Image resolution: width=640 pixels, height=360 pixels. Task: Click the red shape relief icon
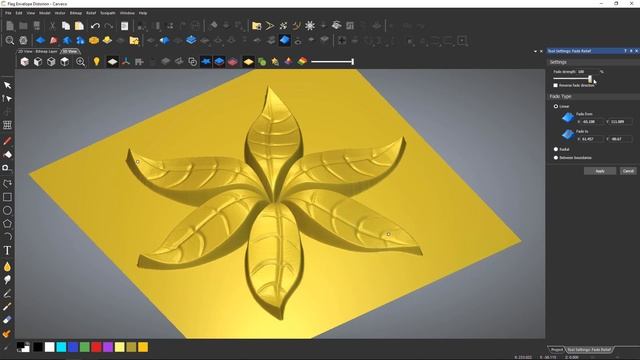[53, 40]
